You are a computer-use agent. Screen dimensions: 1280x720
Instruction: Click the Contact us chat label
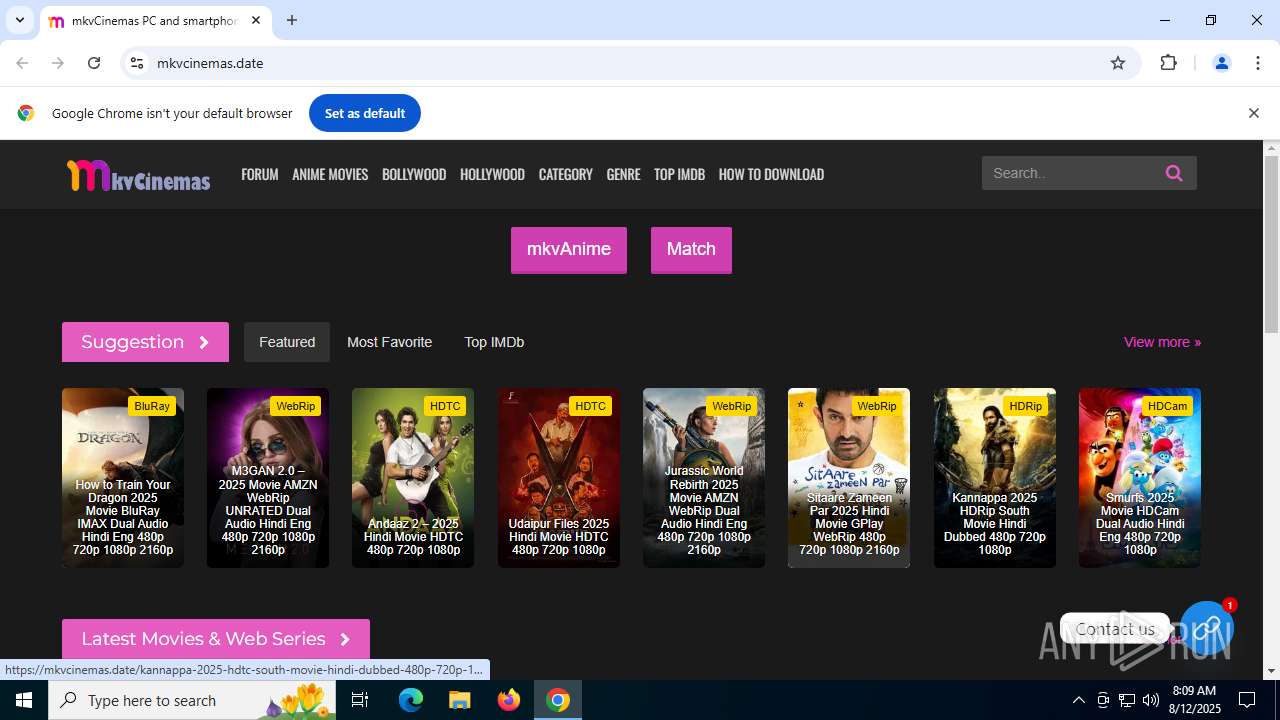(1115, 629)
